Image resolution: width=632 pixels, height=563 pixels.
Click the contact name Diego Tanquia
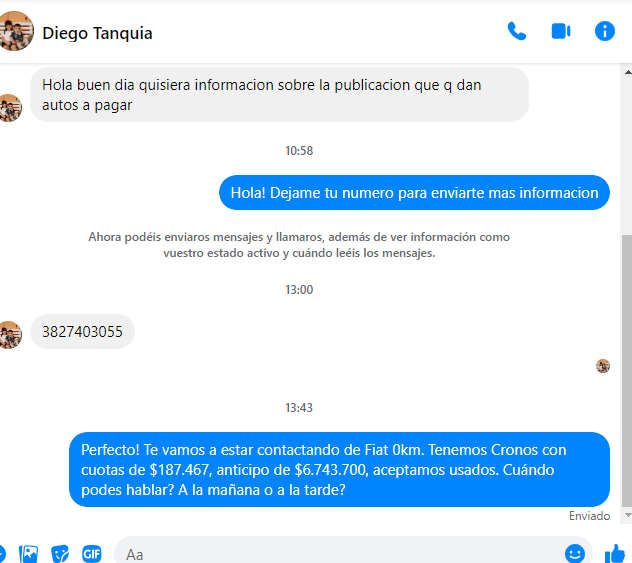pos(97,33)
